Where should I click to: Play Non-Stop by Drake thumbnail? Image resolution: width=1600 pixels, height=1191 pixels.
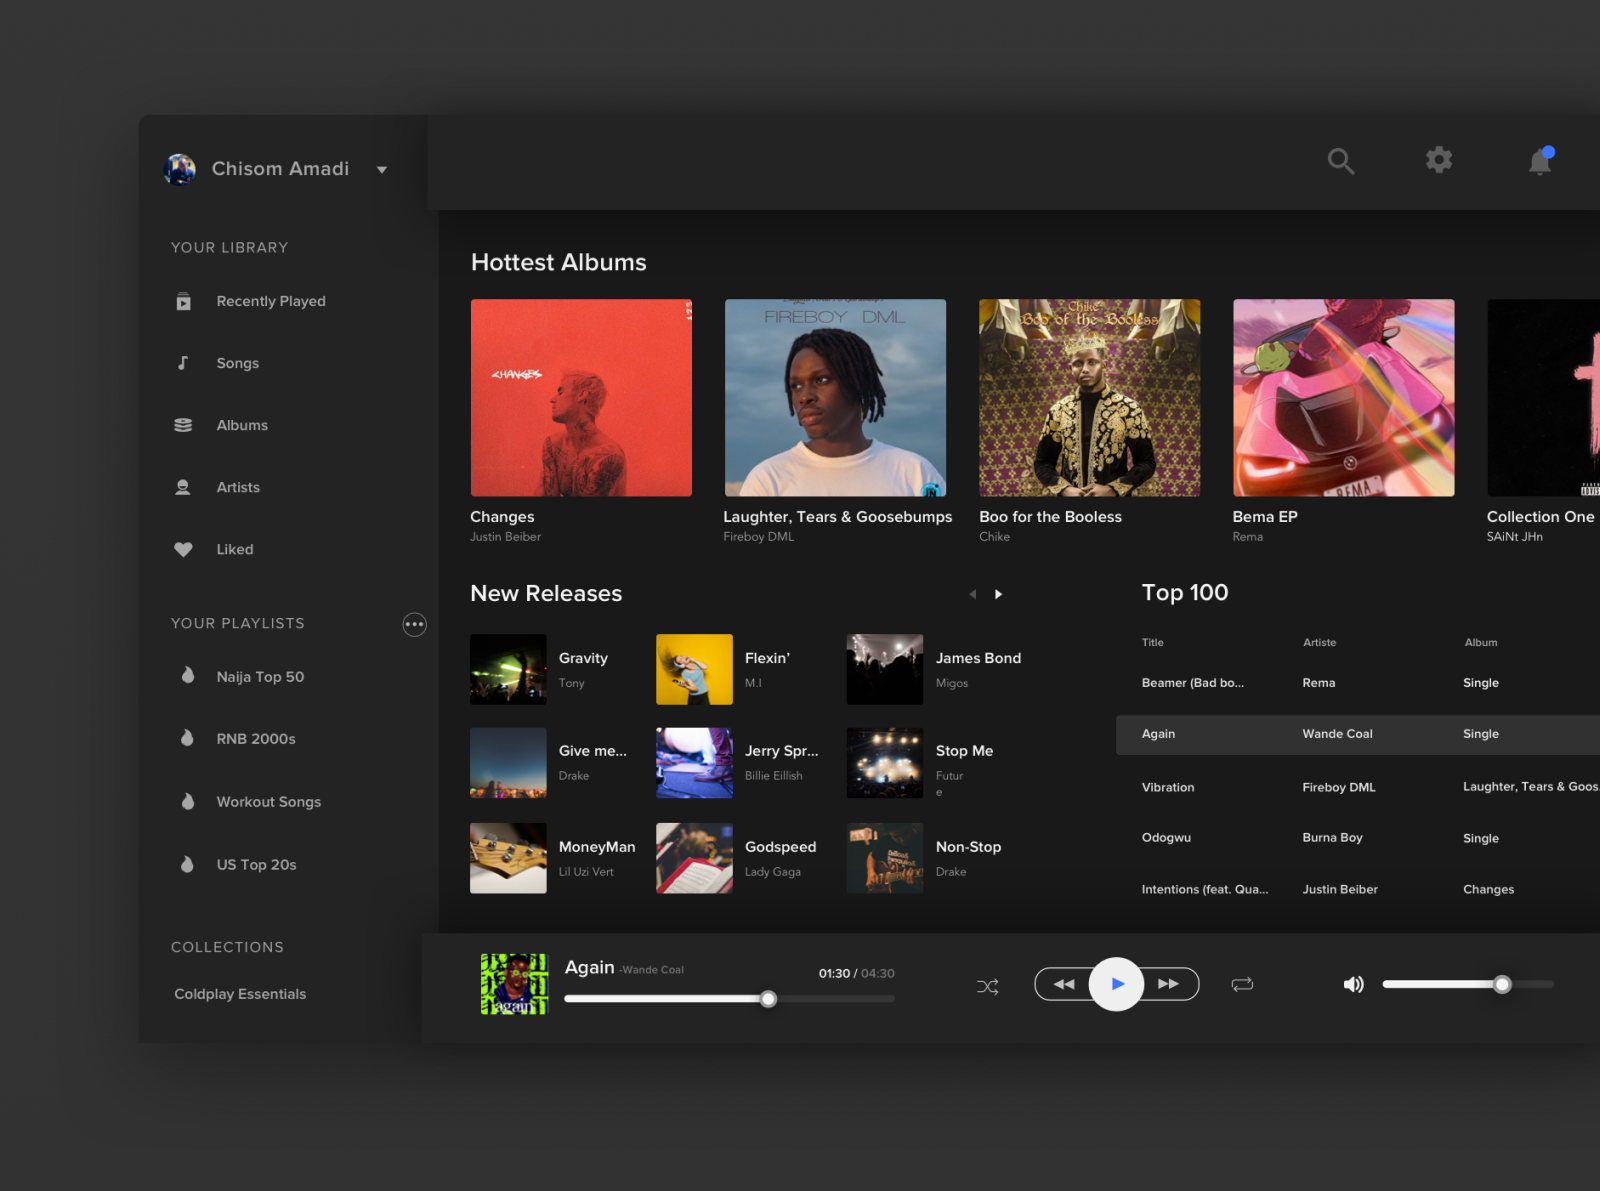pyautogui.click(x=885, y=858)
